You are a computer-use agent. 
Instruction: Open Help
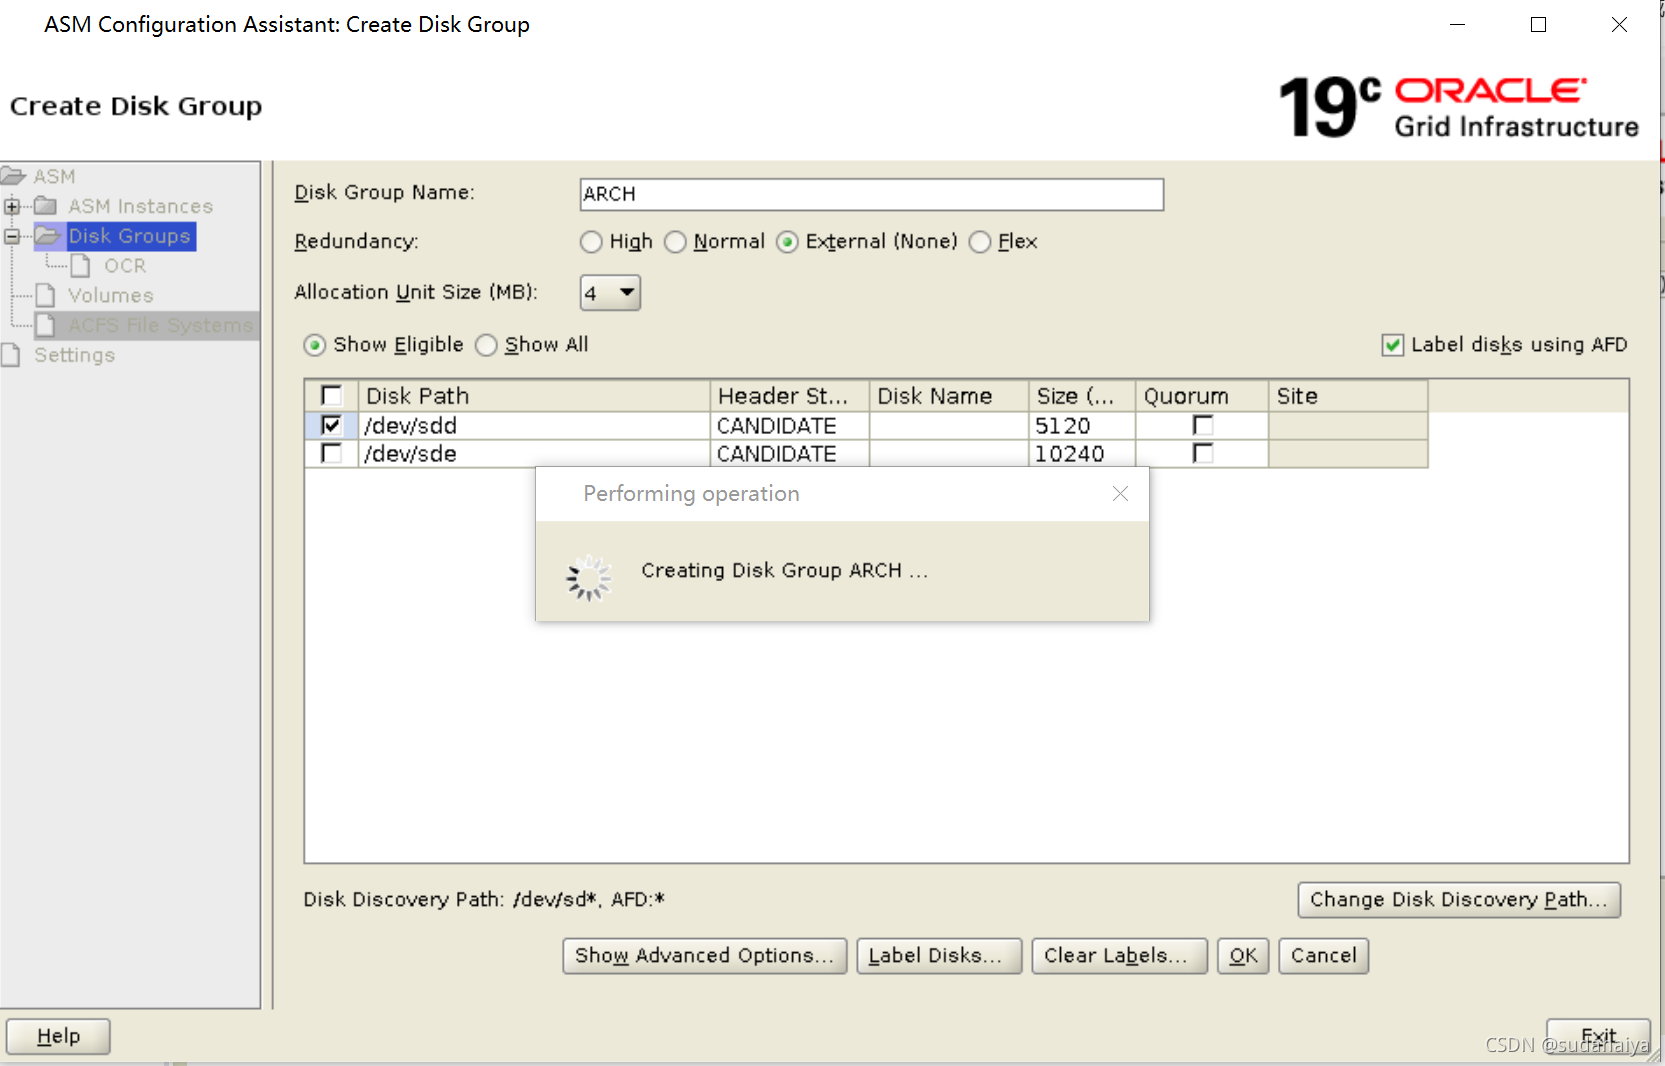pos(58,1036)
